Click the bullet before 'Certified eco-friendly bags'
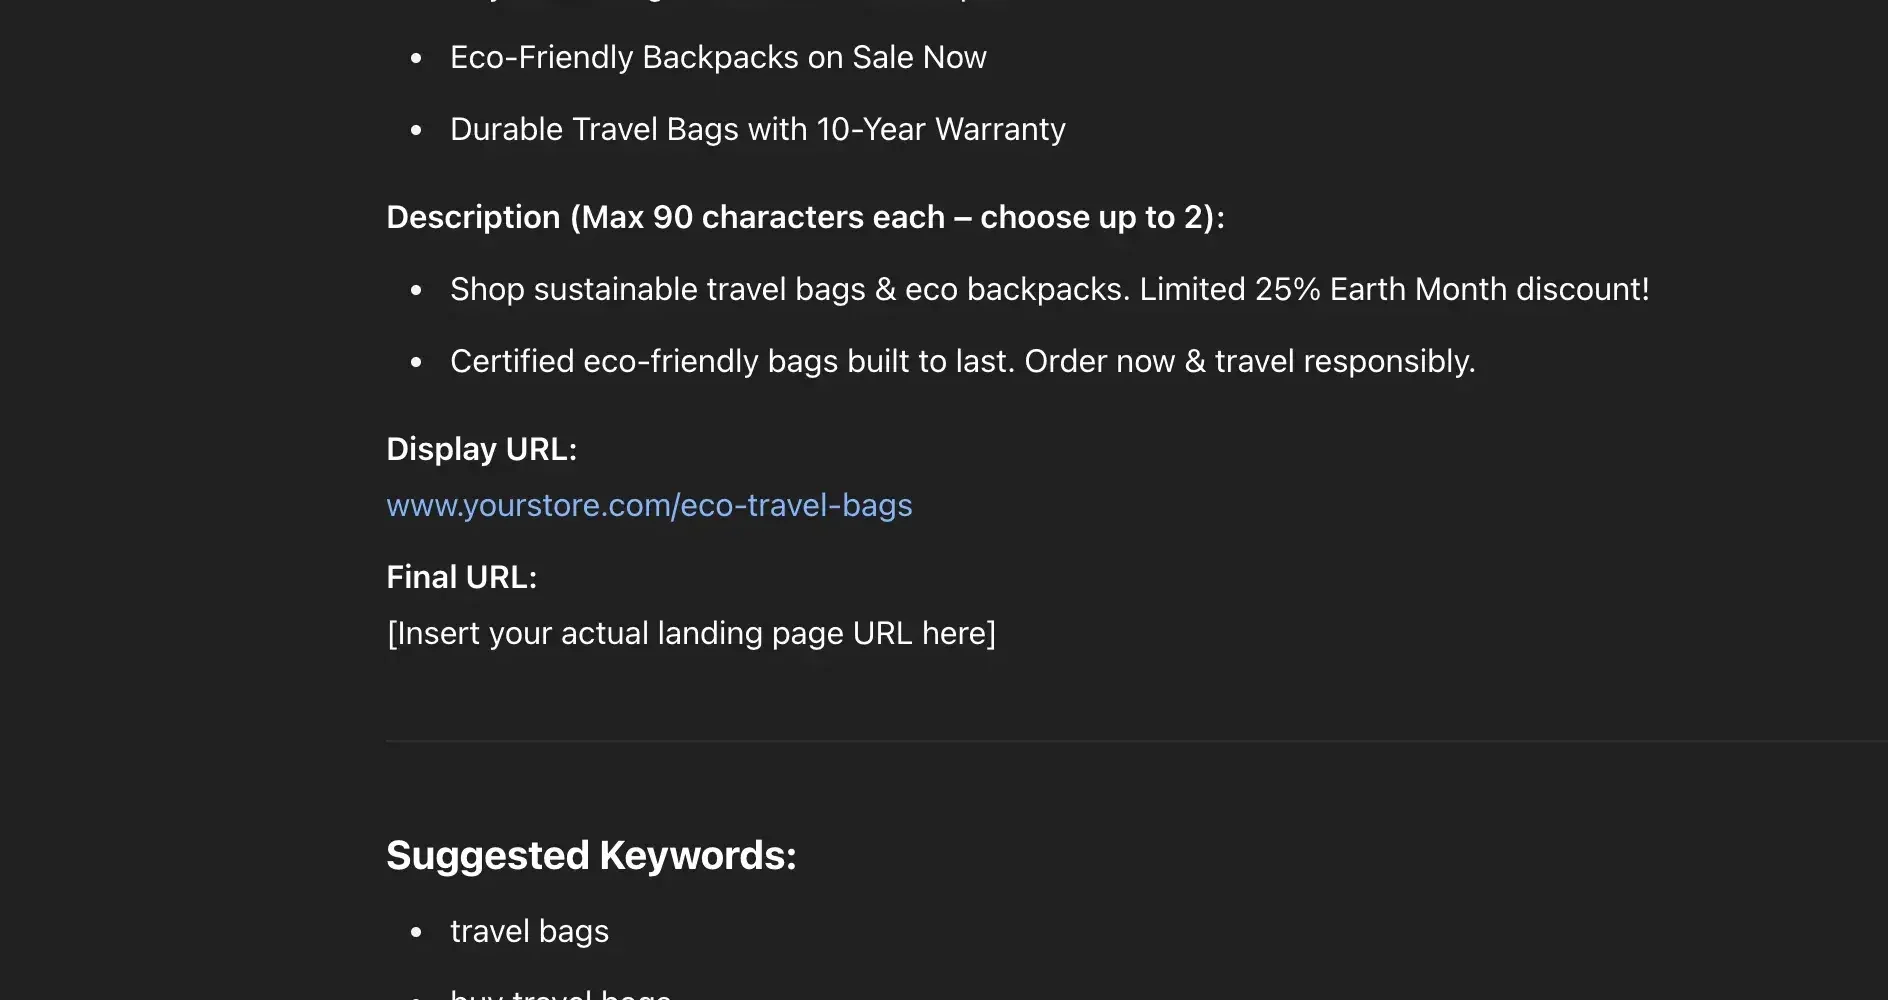The height and width of the screenshot is (1000, 1888). (x=417, y=362)
